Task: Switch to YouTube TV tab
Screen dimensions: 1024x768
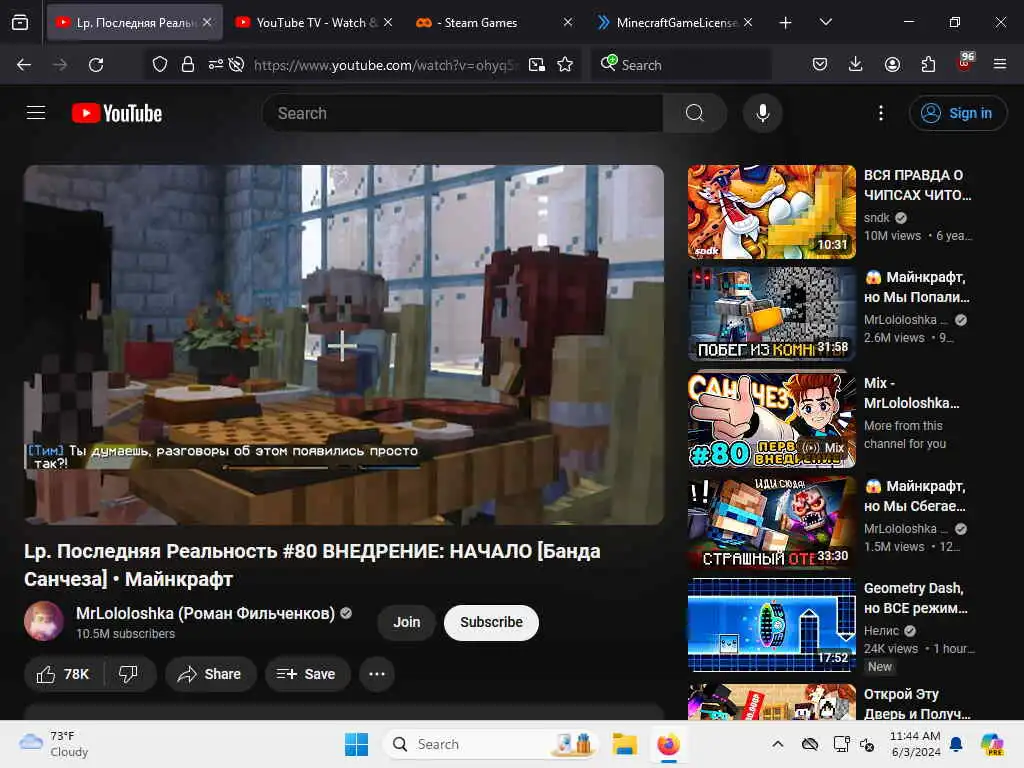Action: (x=313, y=22)
